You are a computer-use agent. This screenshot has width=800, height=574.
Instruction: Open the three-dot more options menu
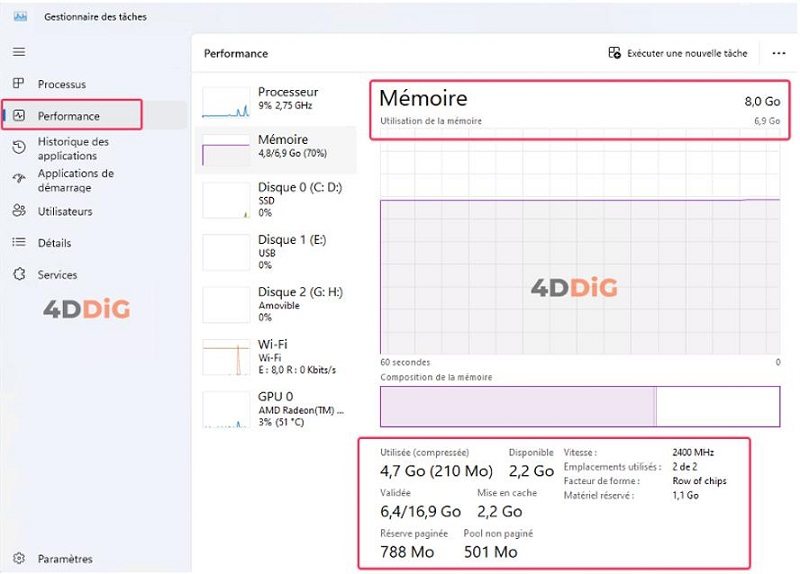(779, 53)
